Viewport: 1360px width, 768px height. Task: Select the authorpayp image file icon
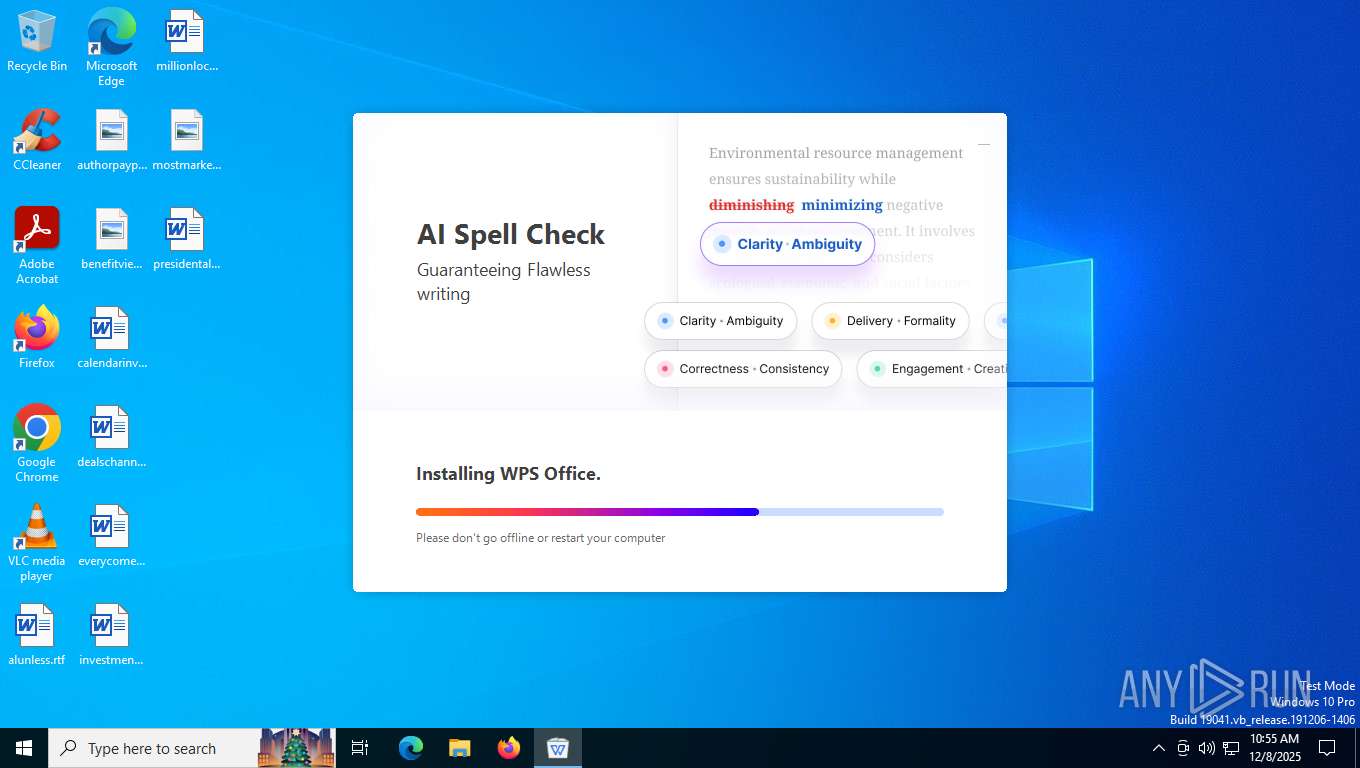[x=111, y=140]
